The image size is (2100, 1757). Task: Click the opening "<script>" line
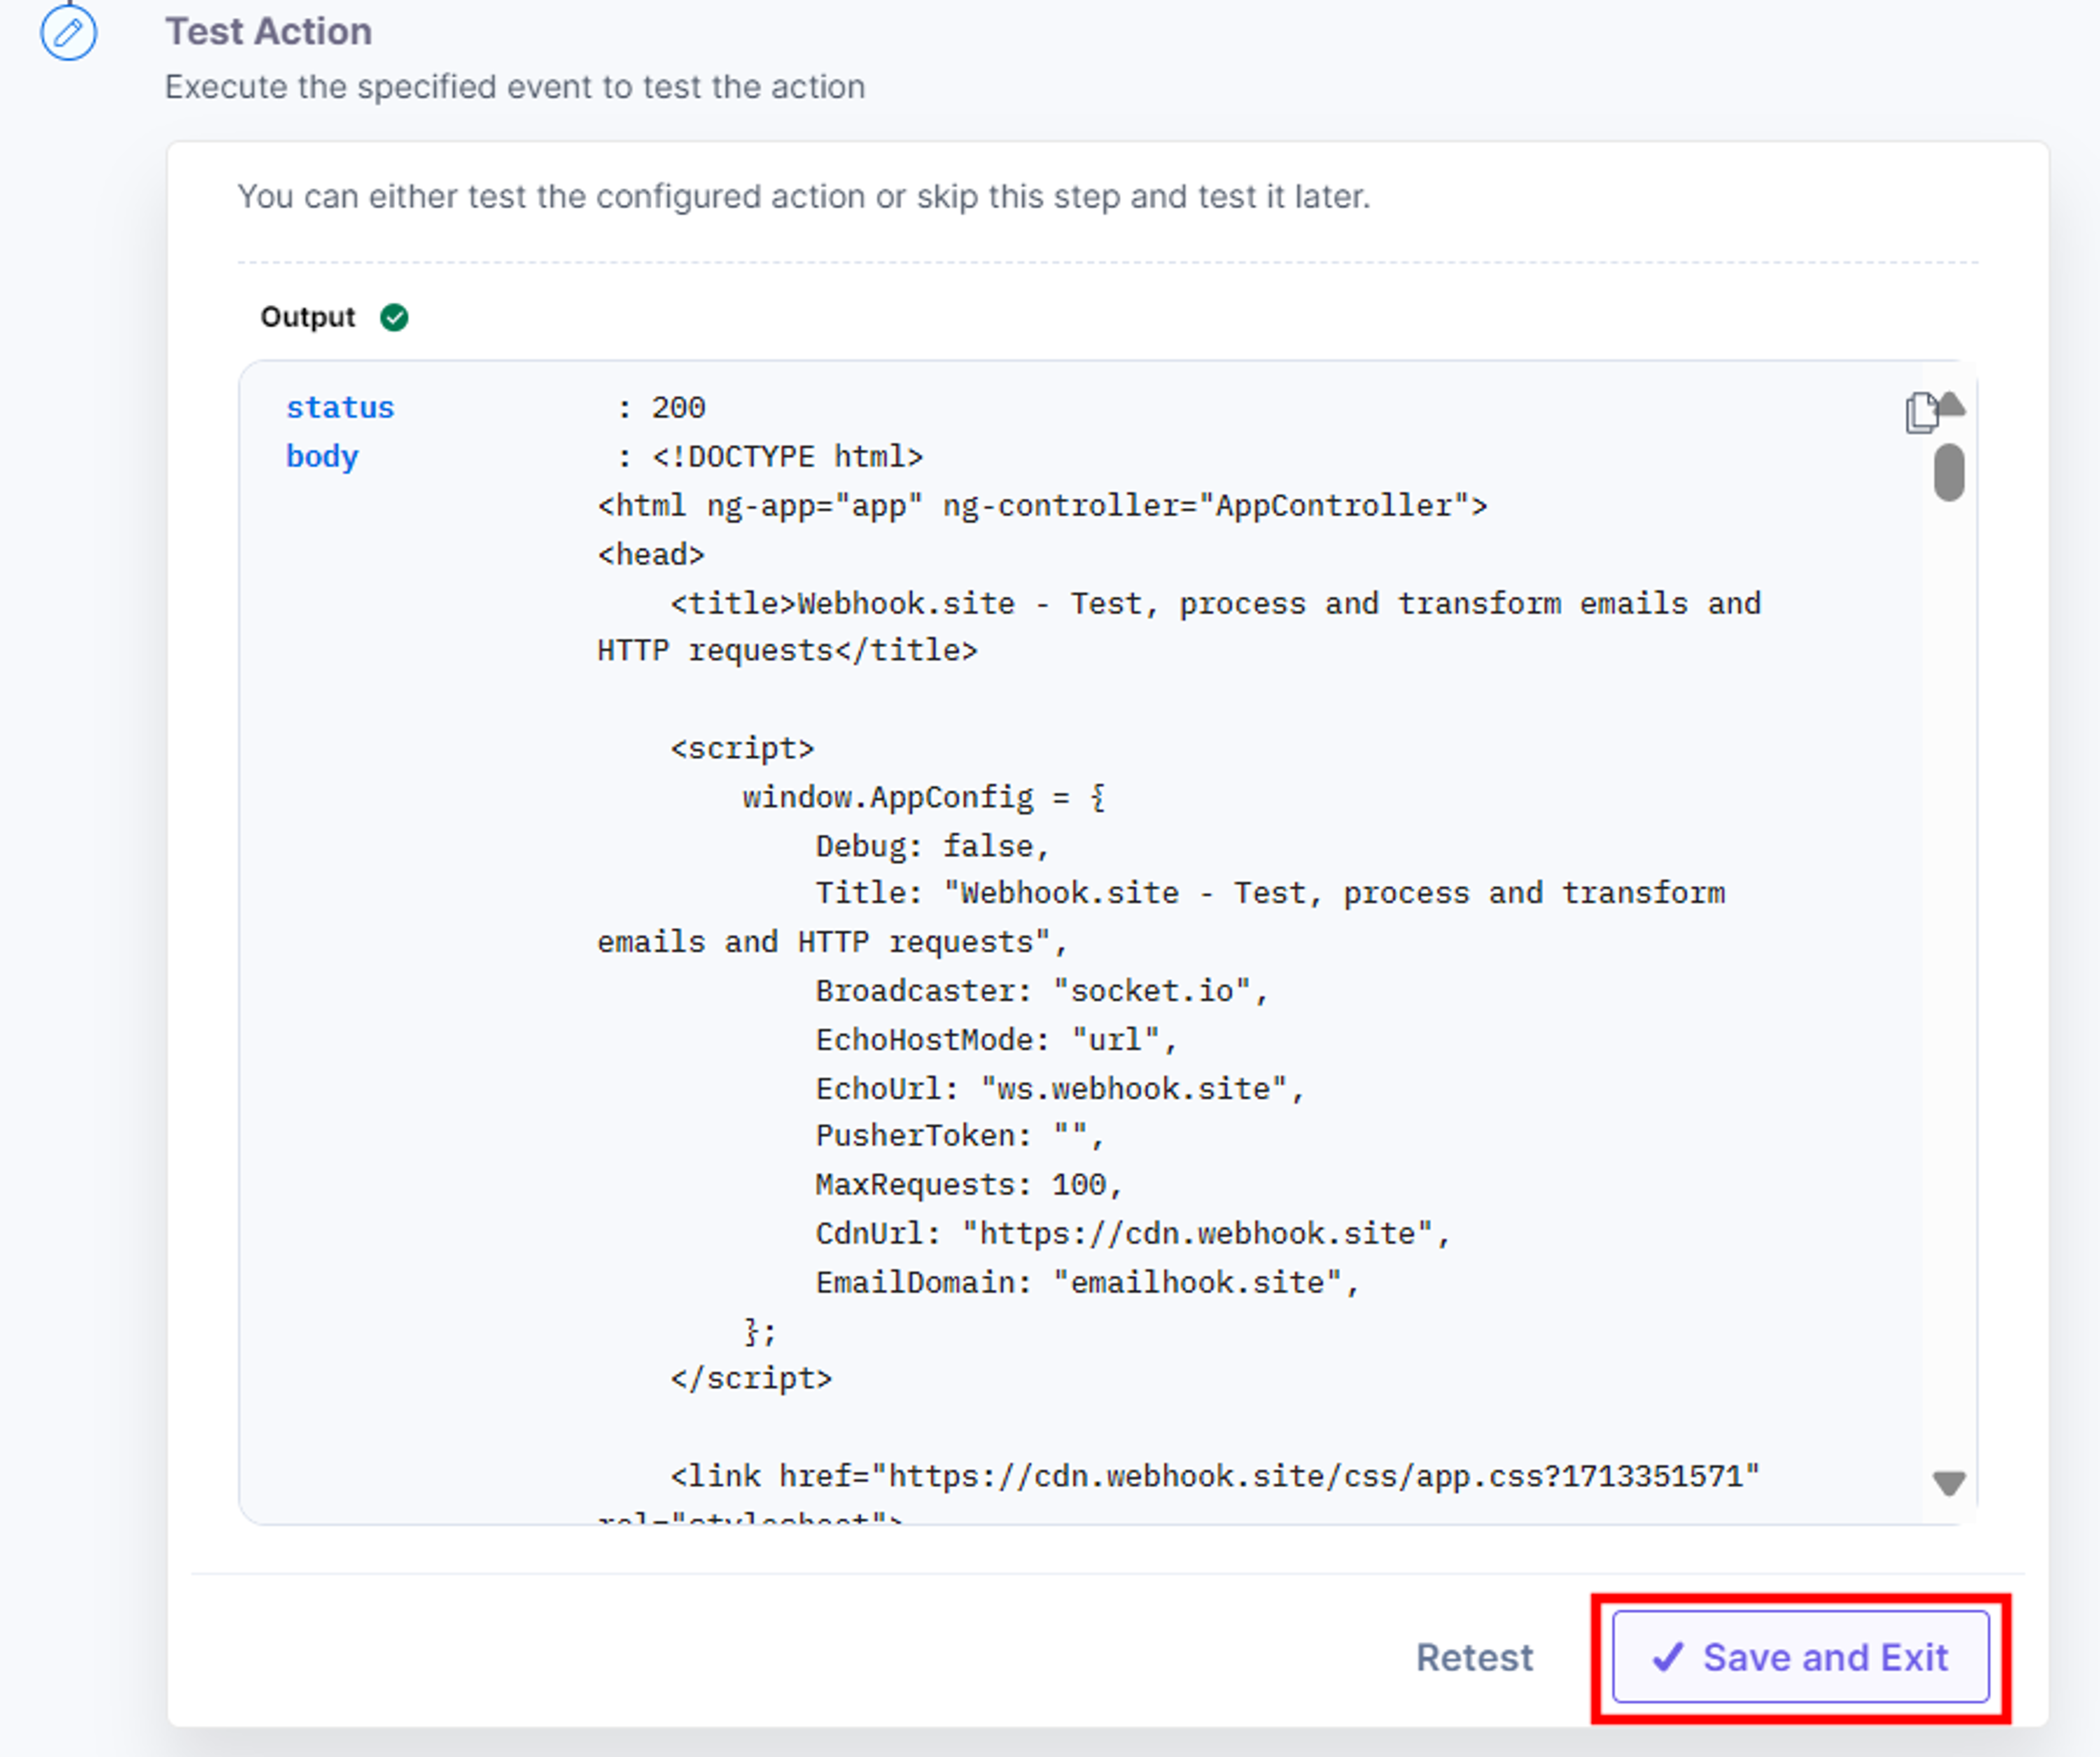[742, 749]
